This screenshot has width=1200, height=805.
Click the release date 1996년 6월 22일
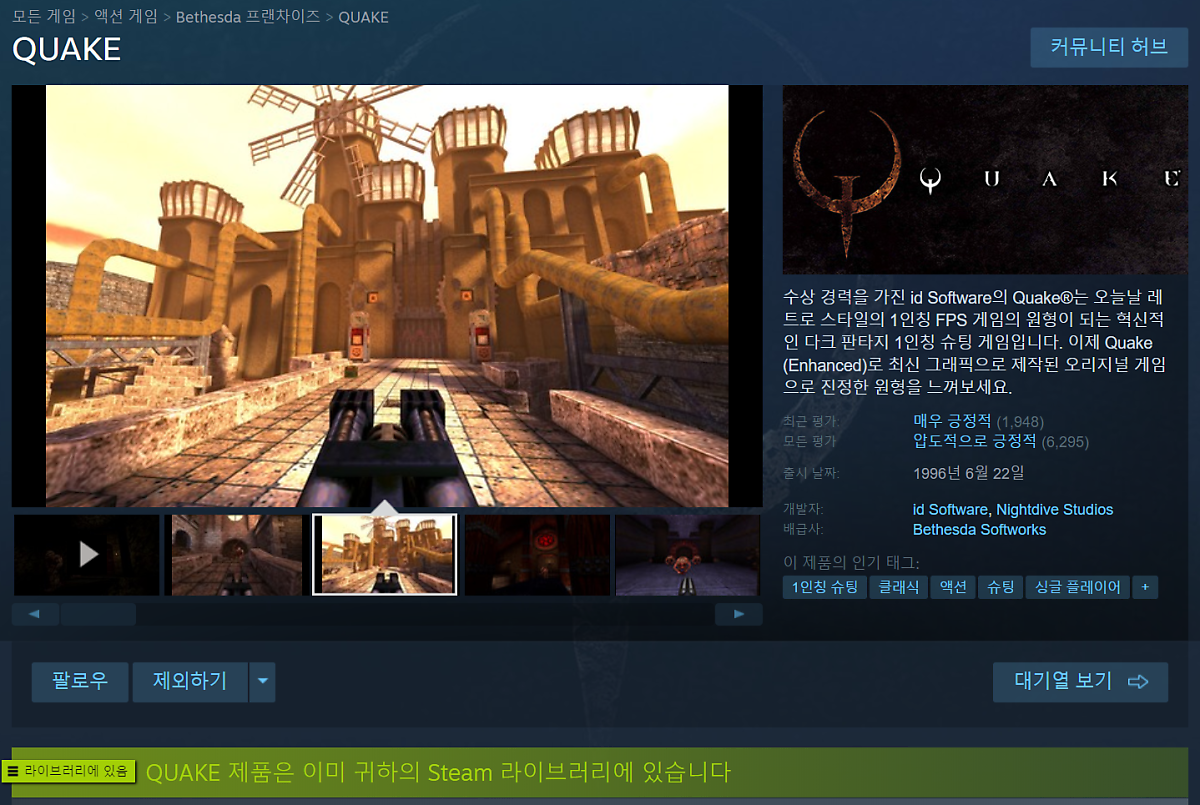tap(968, 473)
